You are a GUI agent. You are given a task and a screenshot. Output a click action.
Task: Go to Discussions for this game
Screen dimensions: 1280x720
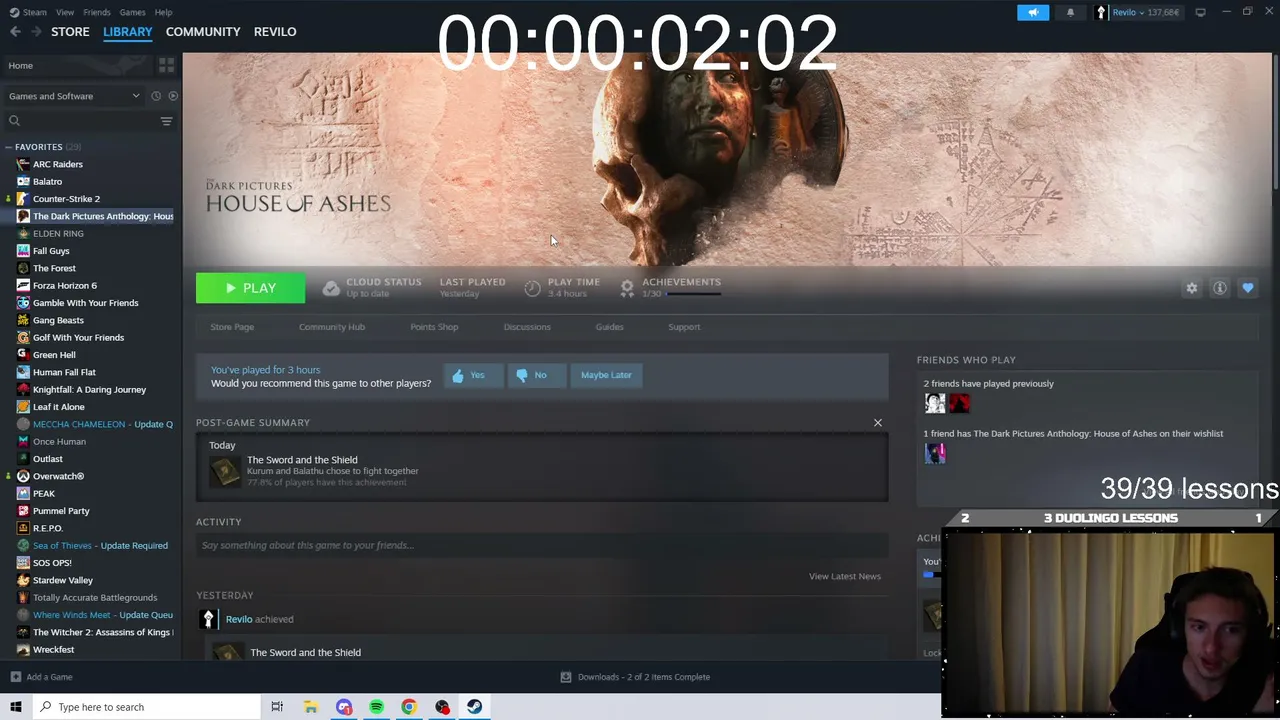pyautogui.click(x=527, y=327)
